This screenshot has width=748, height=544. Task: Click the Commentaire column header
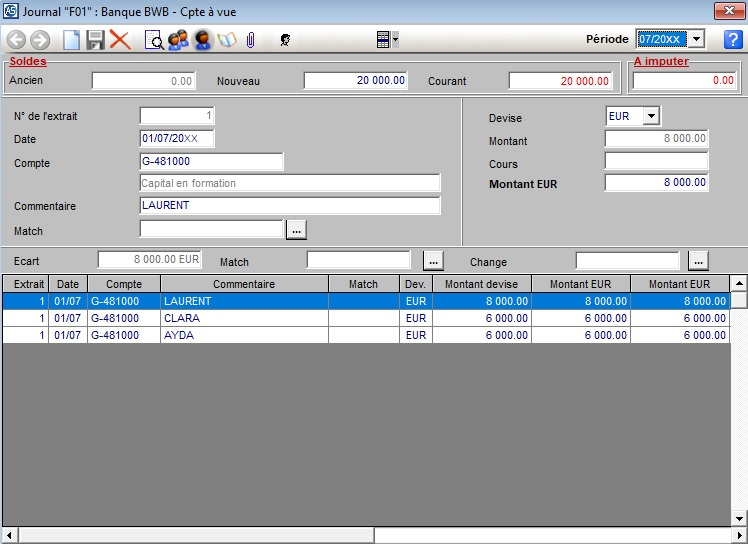(244, 284)
